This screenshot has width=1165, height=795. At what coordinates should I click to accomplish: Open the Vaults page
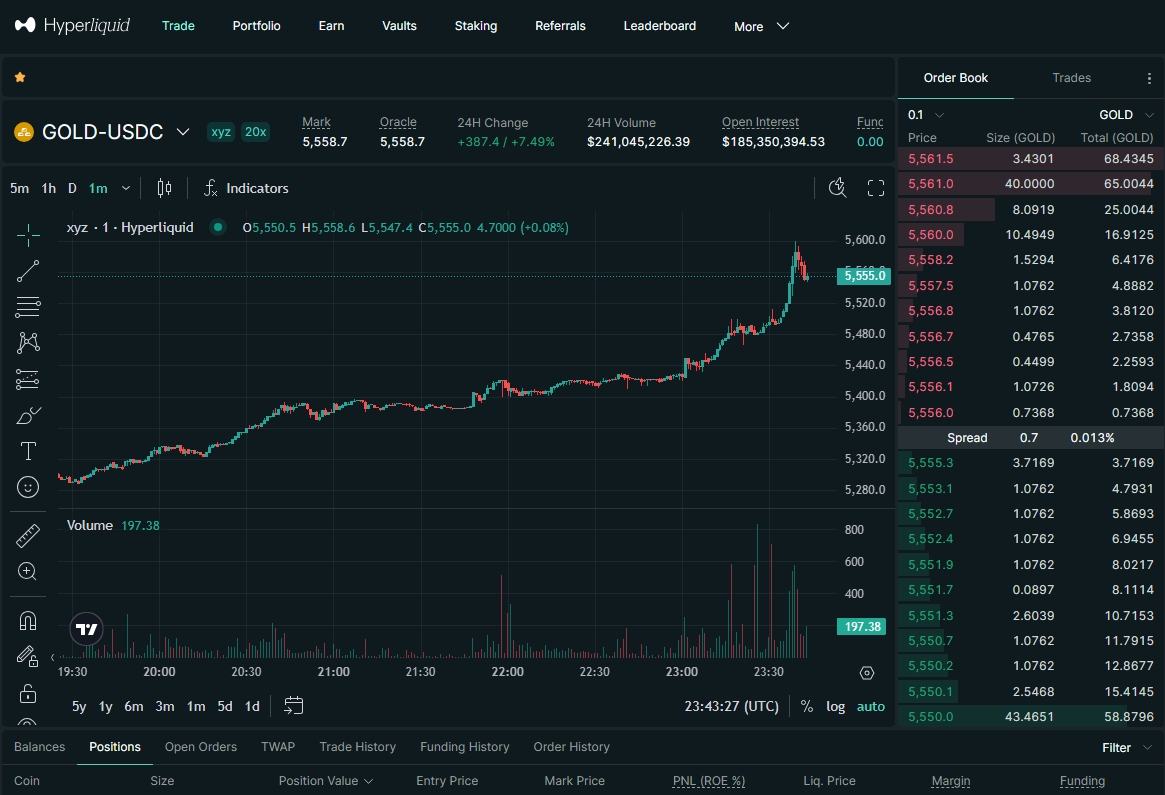[x=399, y=26]
